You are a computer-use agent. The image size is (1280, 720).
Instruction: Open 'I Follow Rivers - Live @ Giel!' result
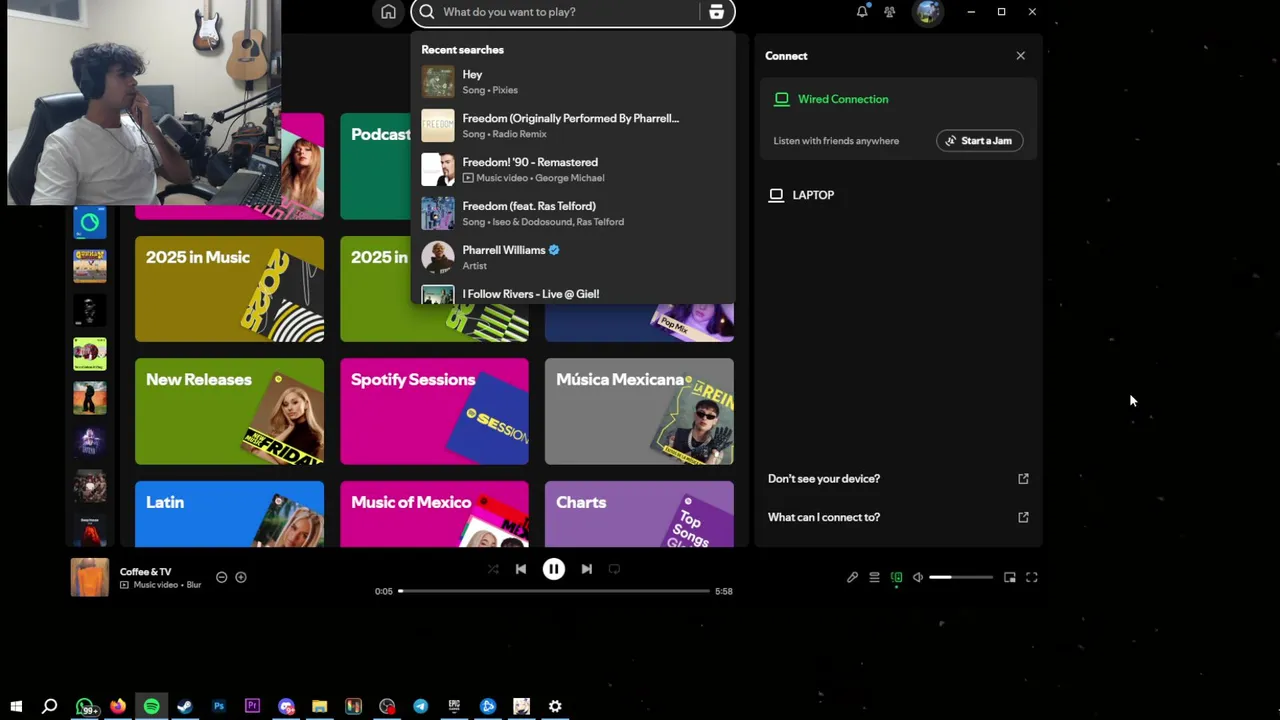pyautogui.click(x=573, y=294)
